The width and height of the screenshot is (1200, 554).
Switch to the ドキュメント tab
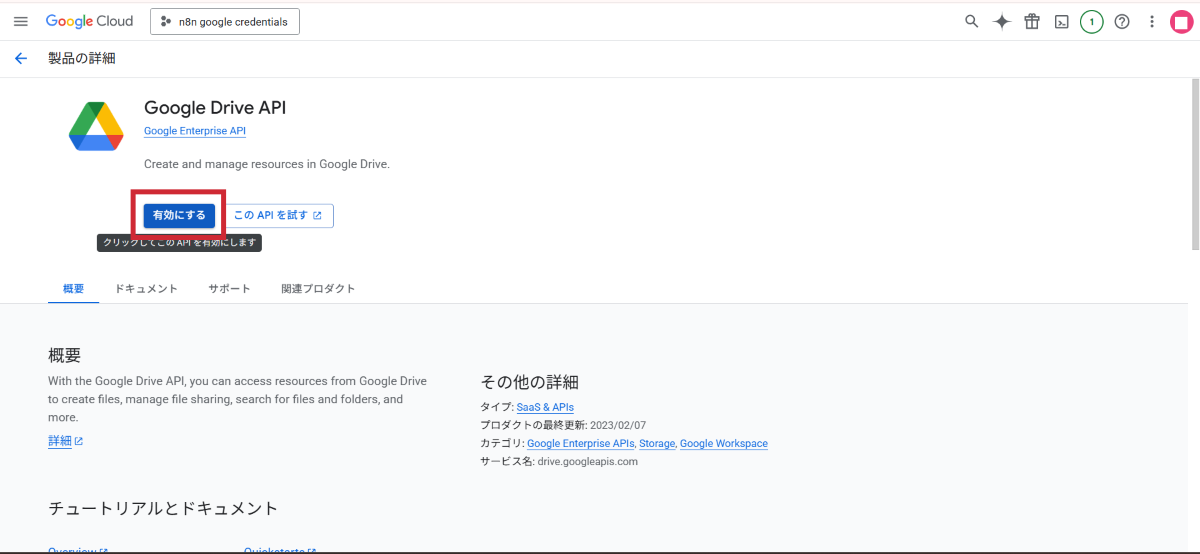[146, 288]
